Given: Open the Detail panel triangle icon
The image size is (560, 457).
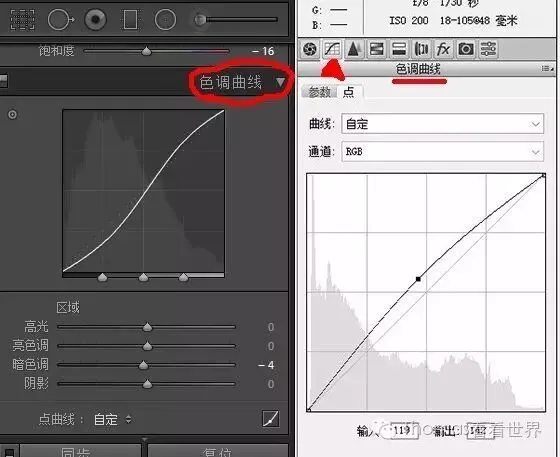Looking at the screenshot, I should point(354,49).
